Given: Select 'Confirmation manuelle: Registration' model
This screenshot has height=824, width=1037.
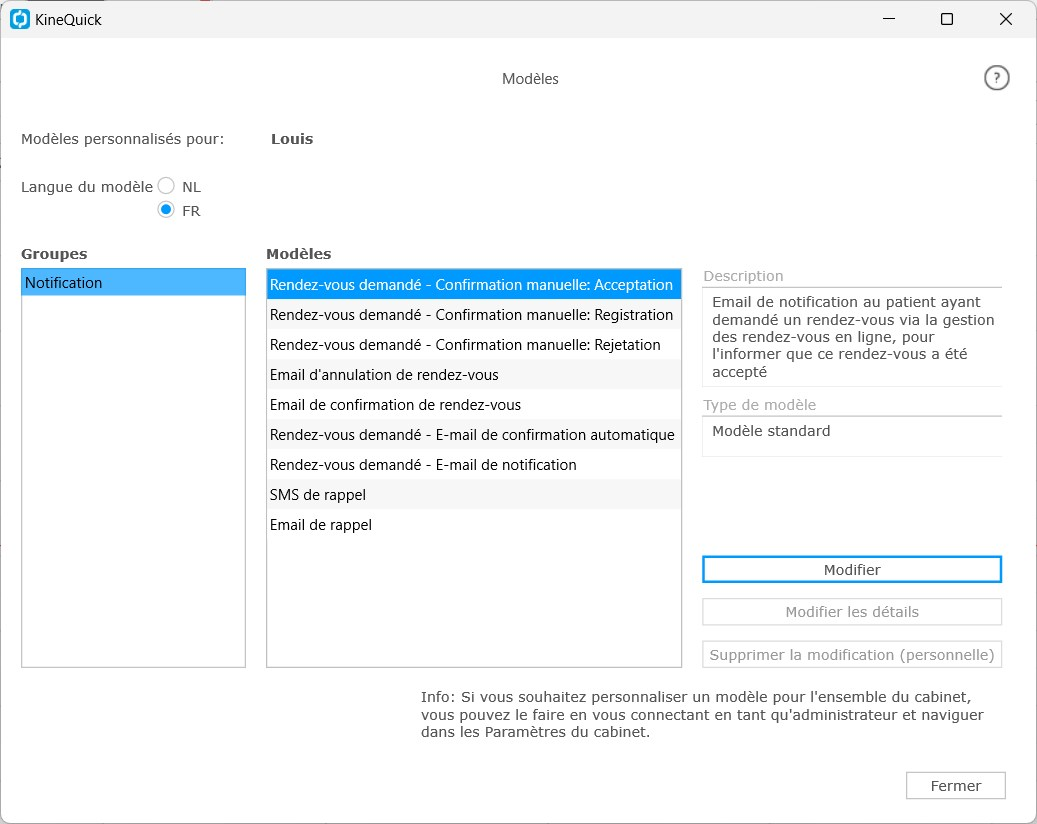Looking at the screenshot, I should [x=474, y=315].
